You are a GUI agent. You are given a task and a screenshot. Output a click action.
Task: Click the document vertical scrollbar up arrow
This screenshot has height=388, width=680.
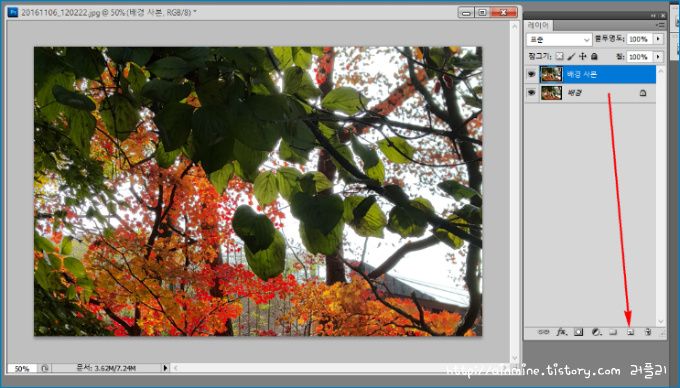click(x=515, y=26)
